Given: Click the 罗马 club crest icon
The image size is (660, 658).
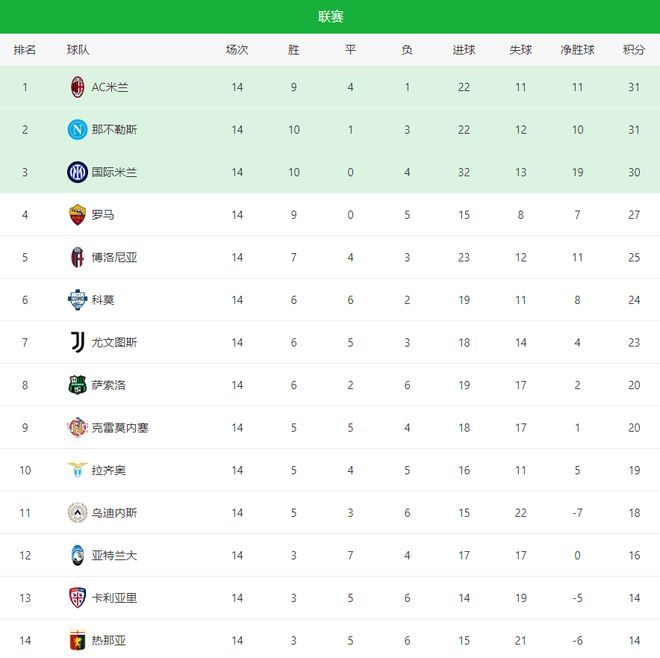Looking at the screenshot, I should pyautogui.click(x=77, y=215).
